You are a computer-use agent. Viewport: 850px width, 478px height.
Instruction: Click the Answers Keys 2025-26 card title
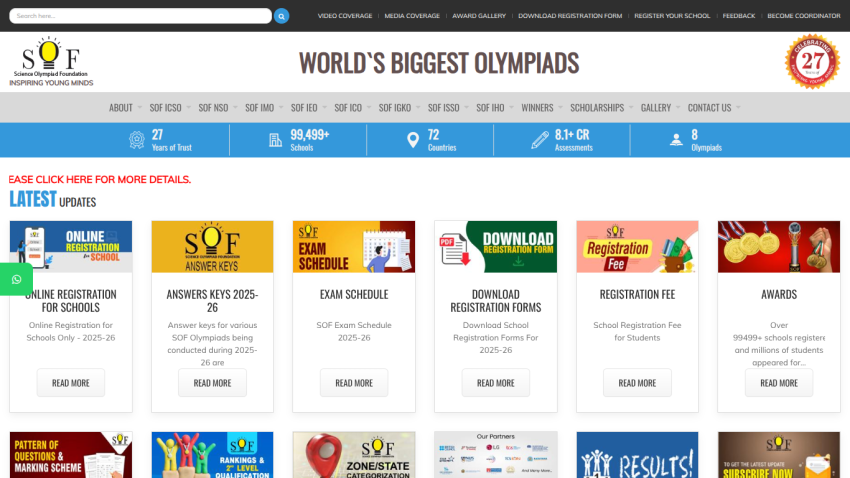pyautogui.click(x=212, y=301)
